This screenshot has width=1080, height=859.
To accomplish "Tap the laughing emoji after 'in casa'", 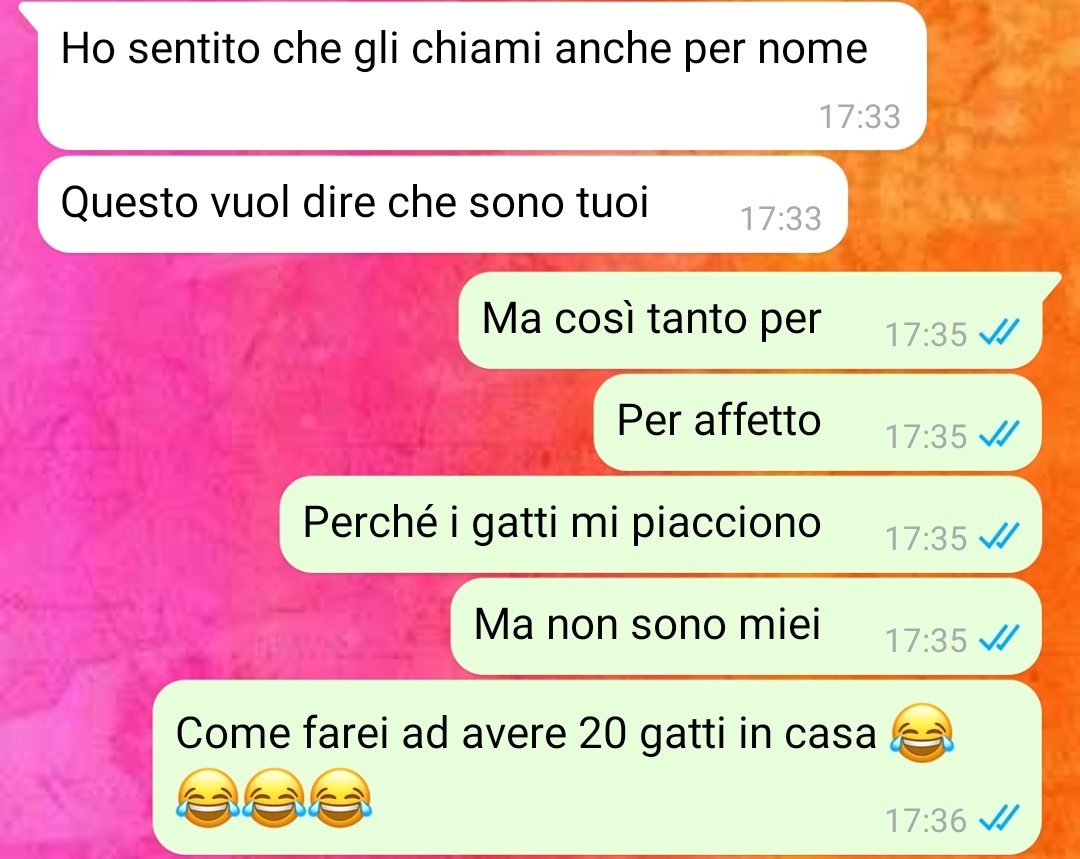I will [922, 733].
